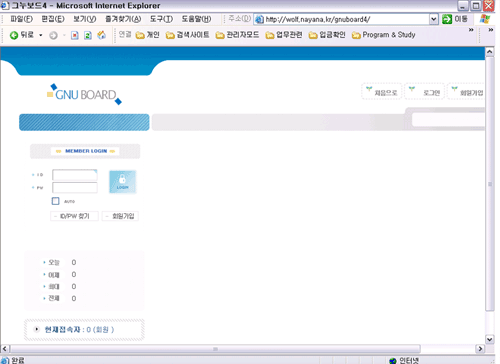
Task: Click the PW password input field
Action: (x=75, y=187)
